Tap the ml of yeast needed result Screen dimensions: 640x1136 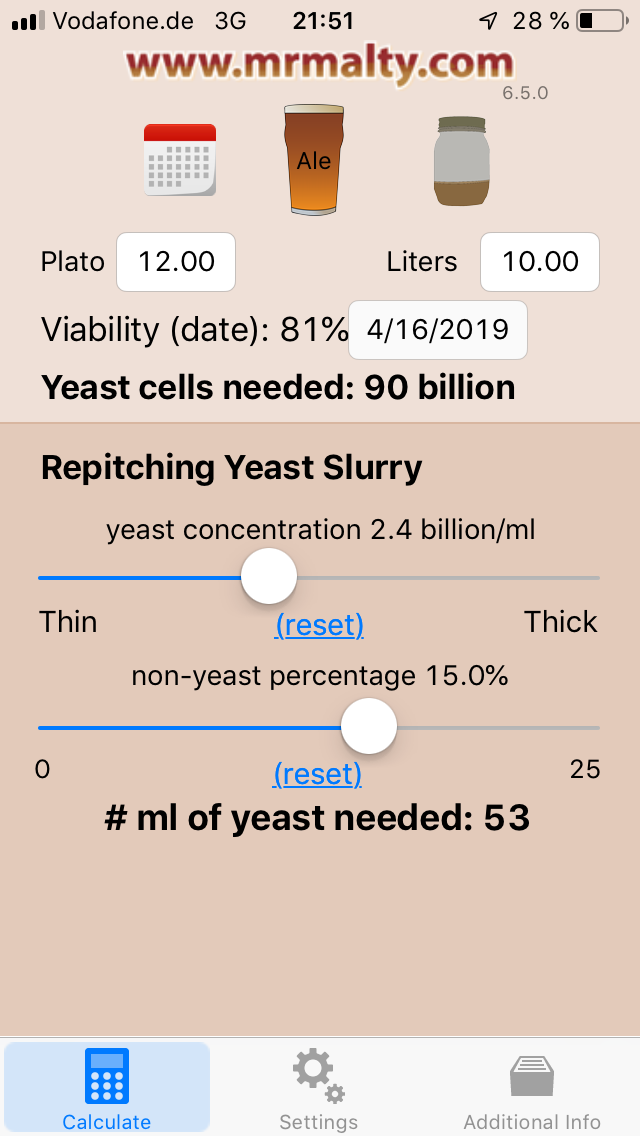point(318,818)
